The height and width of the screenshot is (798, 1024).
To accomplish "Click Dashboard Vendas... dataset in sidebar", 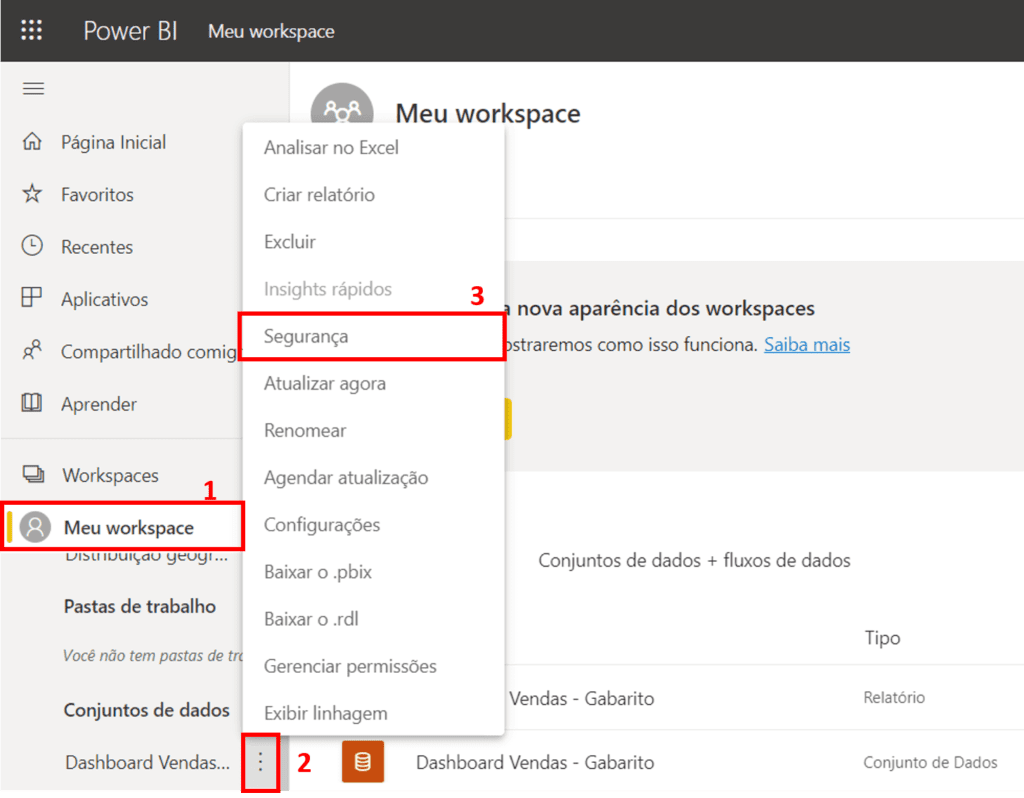I will pyautogui.click(x=148, y=762).
